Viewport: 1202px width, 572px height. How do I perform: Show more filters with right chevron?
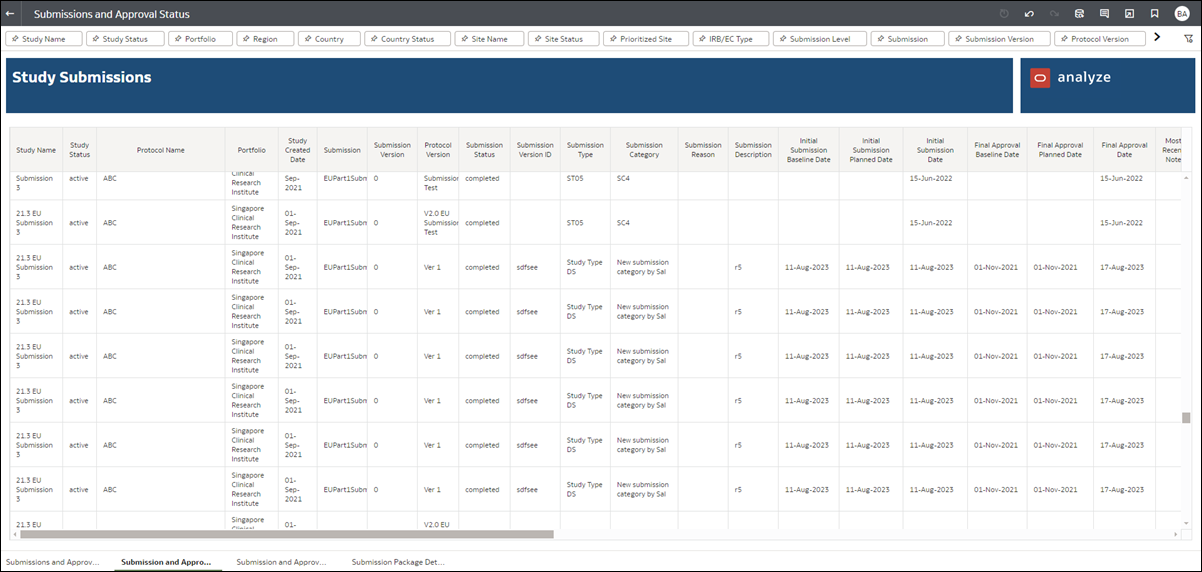[x=1157, y=37]
